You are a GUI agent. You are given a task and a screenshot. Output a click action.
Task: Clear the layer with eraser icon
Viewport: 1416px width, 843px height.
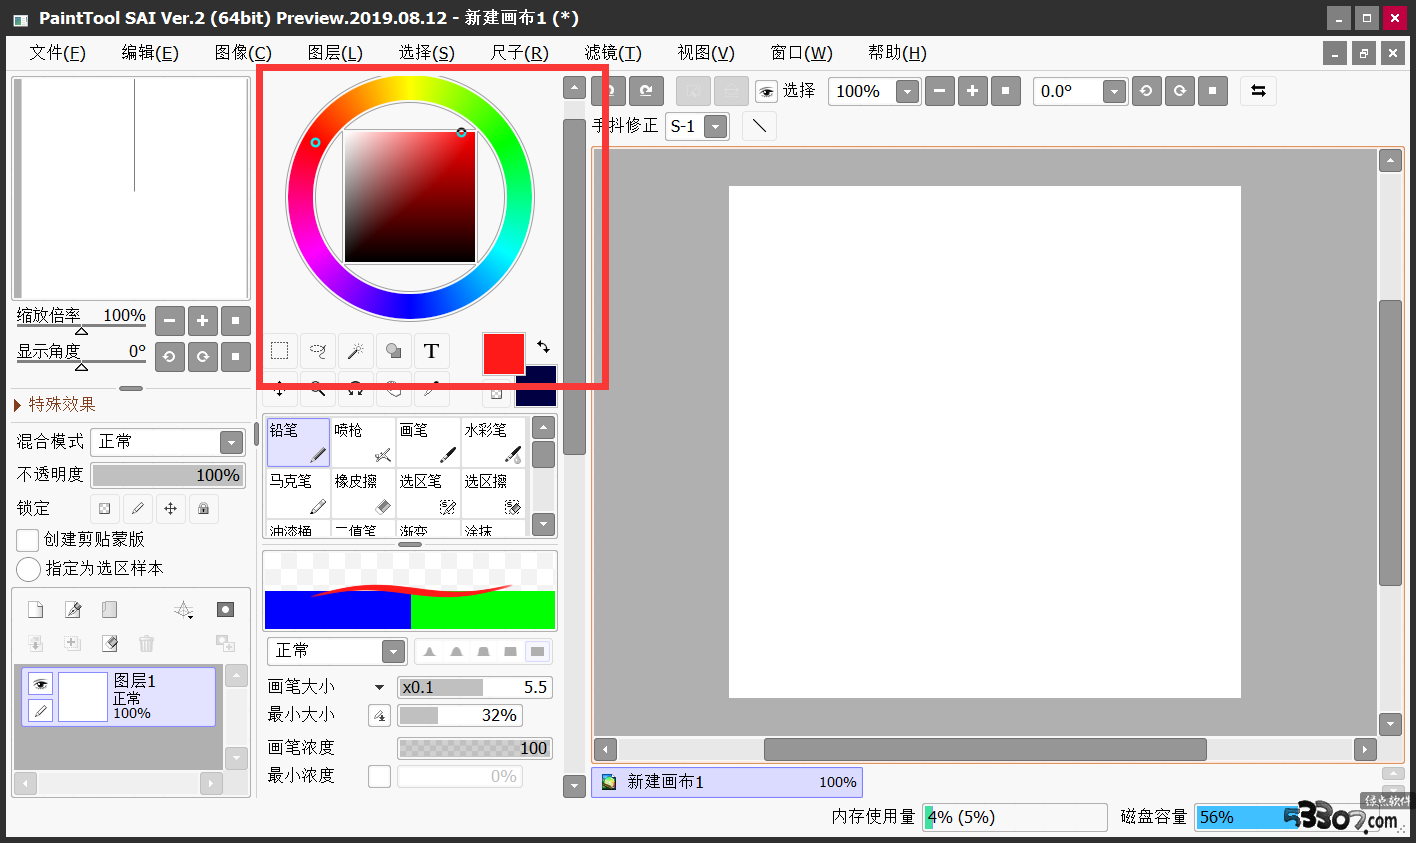pos(110,643)
